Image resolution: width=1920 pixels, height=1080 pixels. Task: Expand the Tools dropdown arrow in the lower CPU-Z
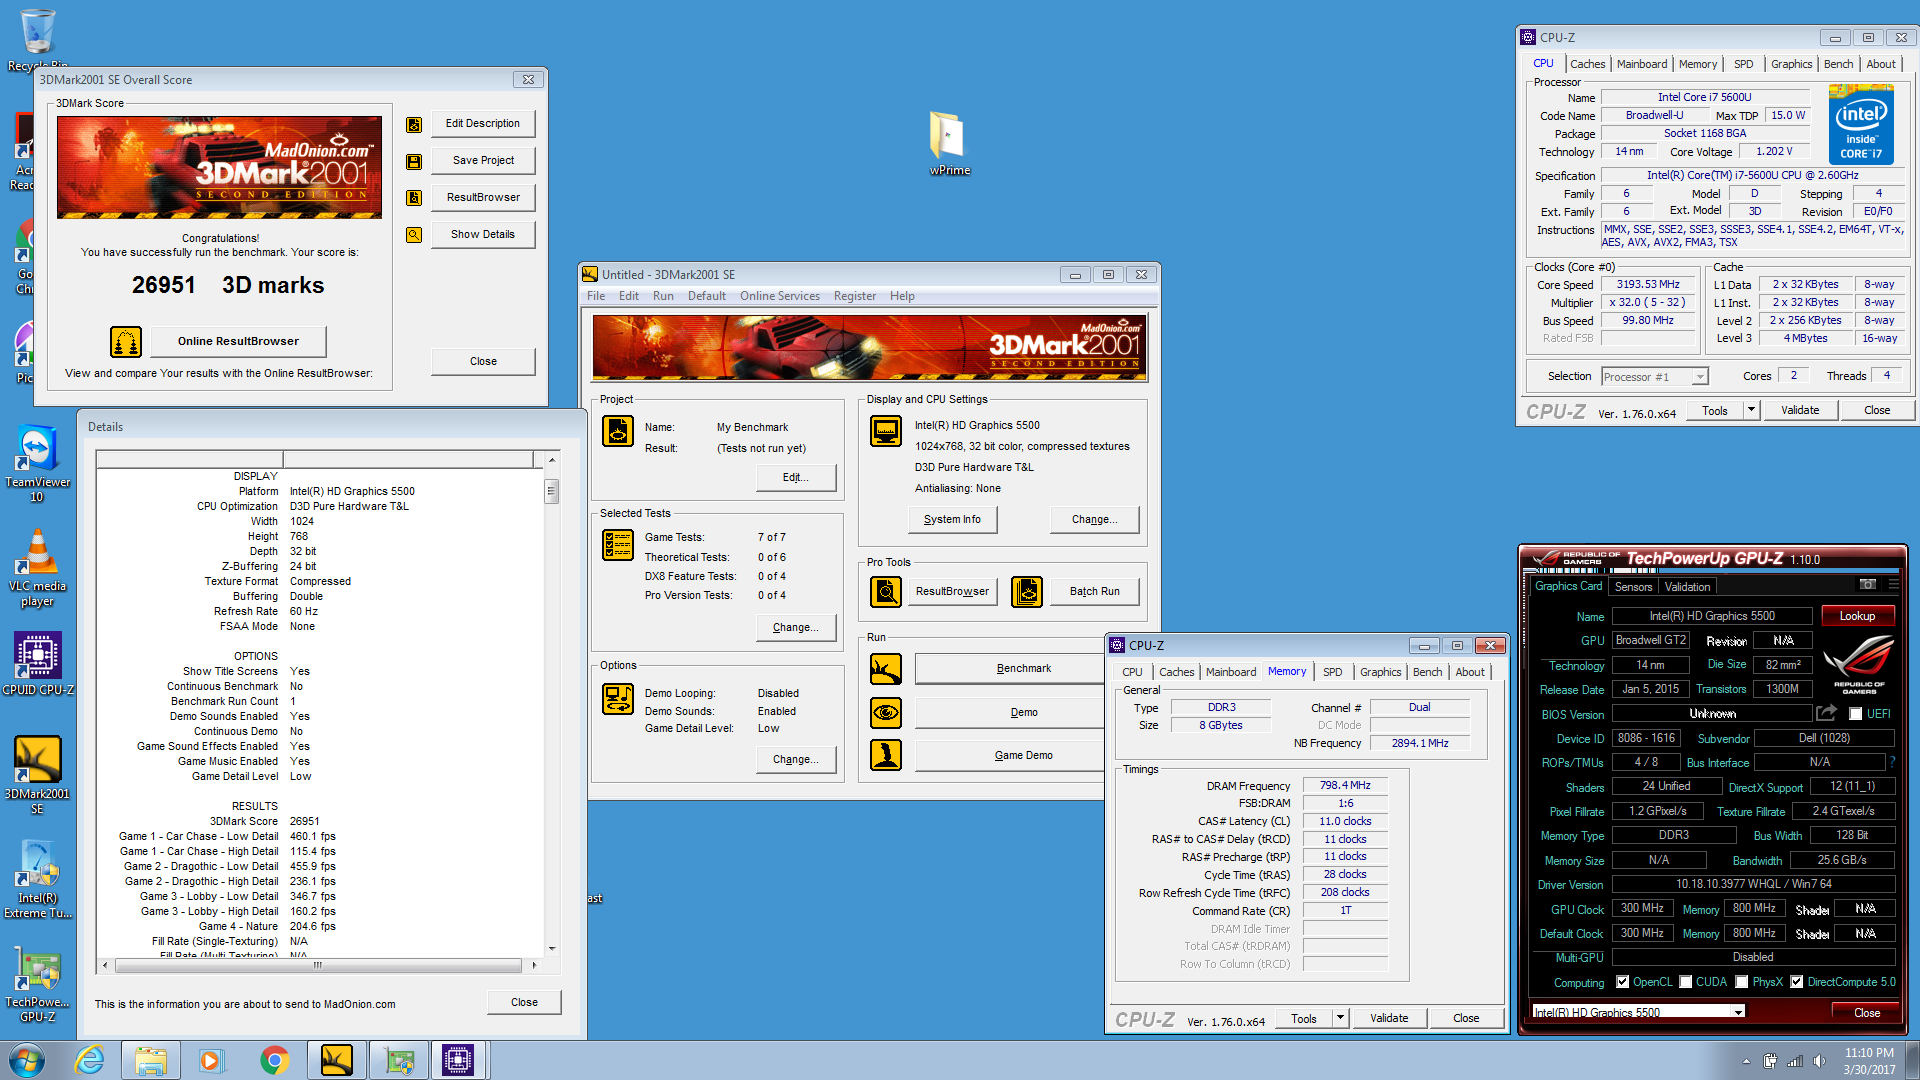pyautogui.click(x=1340, y=1018)
